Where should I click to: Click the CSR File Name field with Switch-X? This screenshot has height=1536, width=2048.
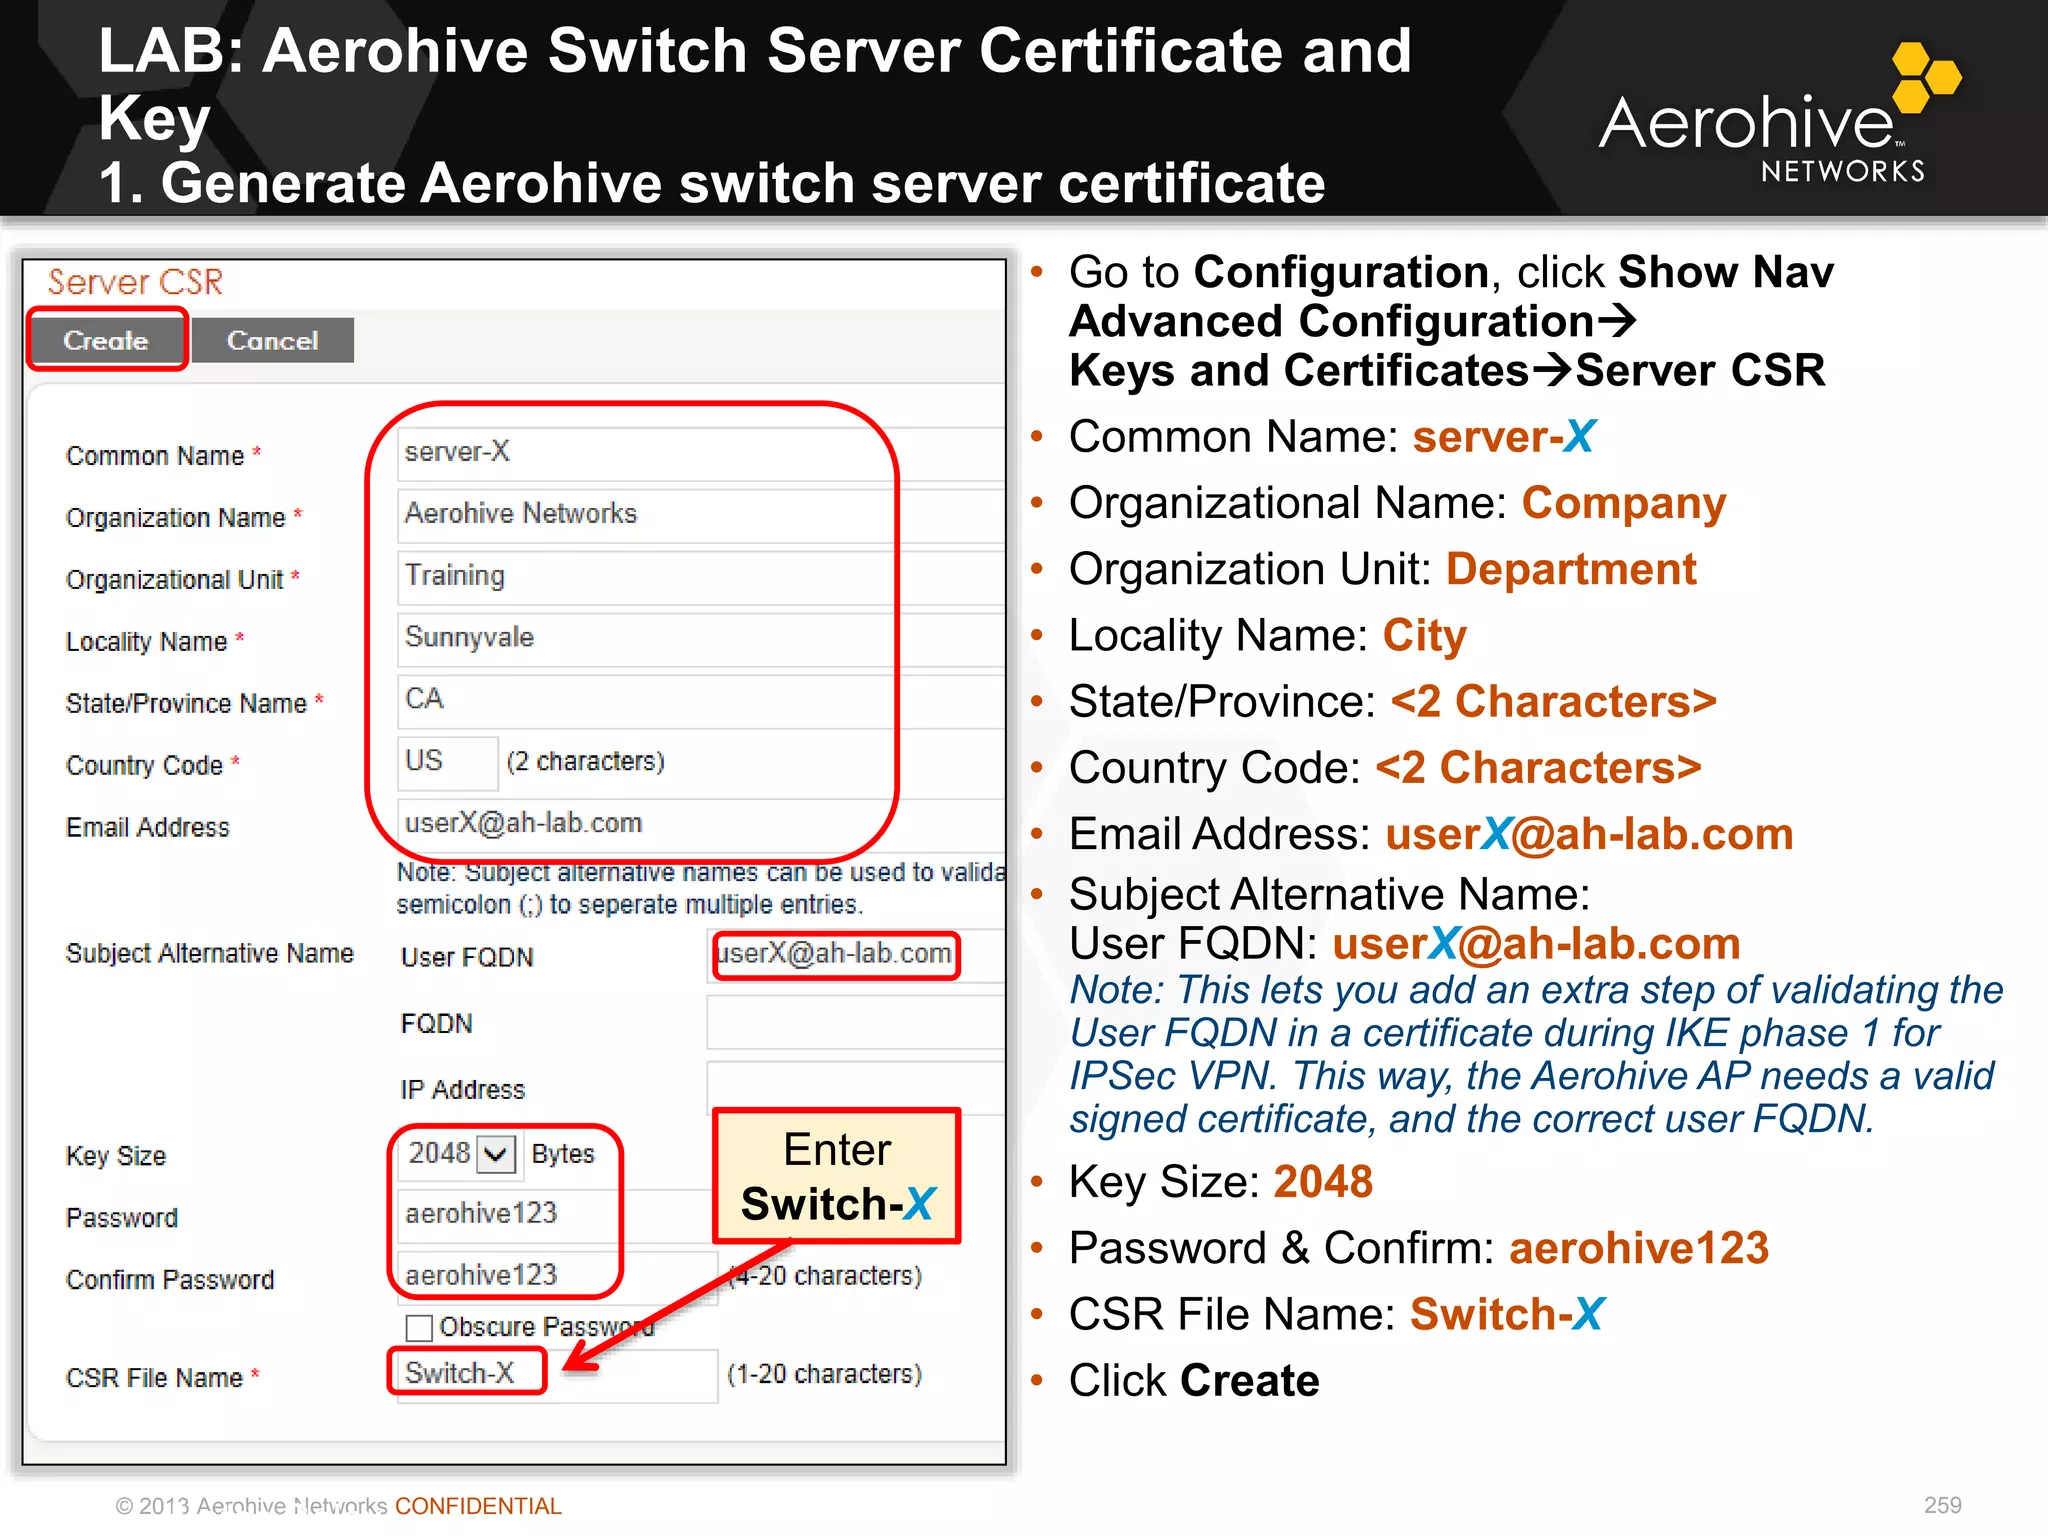pyautogui.click(x=557, y=1375)
